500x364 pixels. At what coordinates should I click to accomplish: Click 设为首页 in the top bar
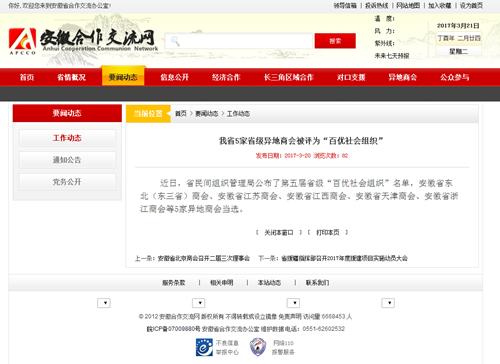tap(471, 6)
